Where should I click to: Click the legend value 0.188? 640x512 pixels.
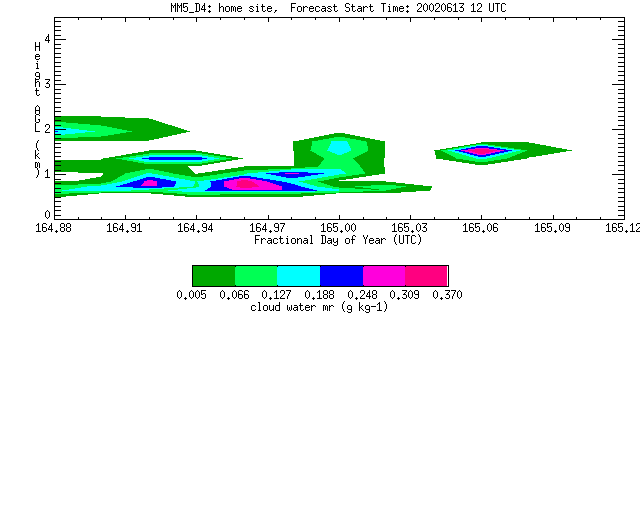click(320, 295)
